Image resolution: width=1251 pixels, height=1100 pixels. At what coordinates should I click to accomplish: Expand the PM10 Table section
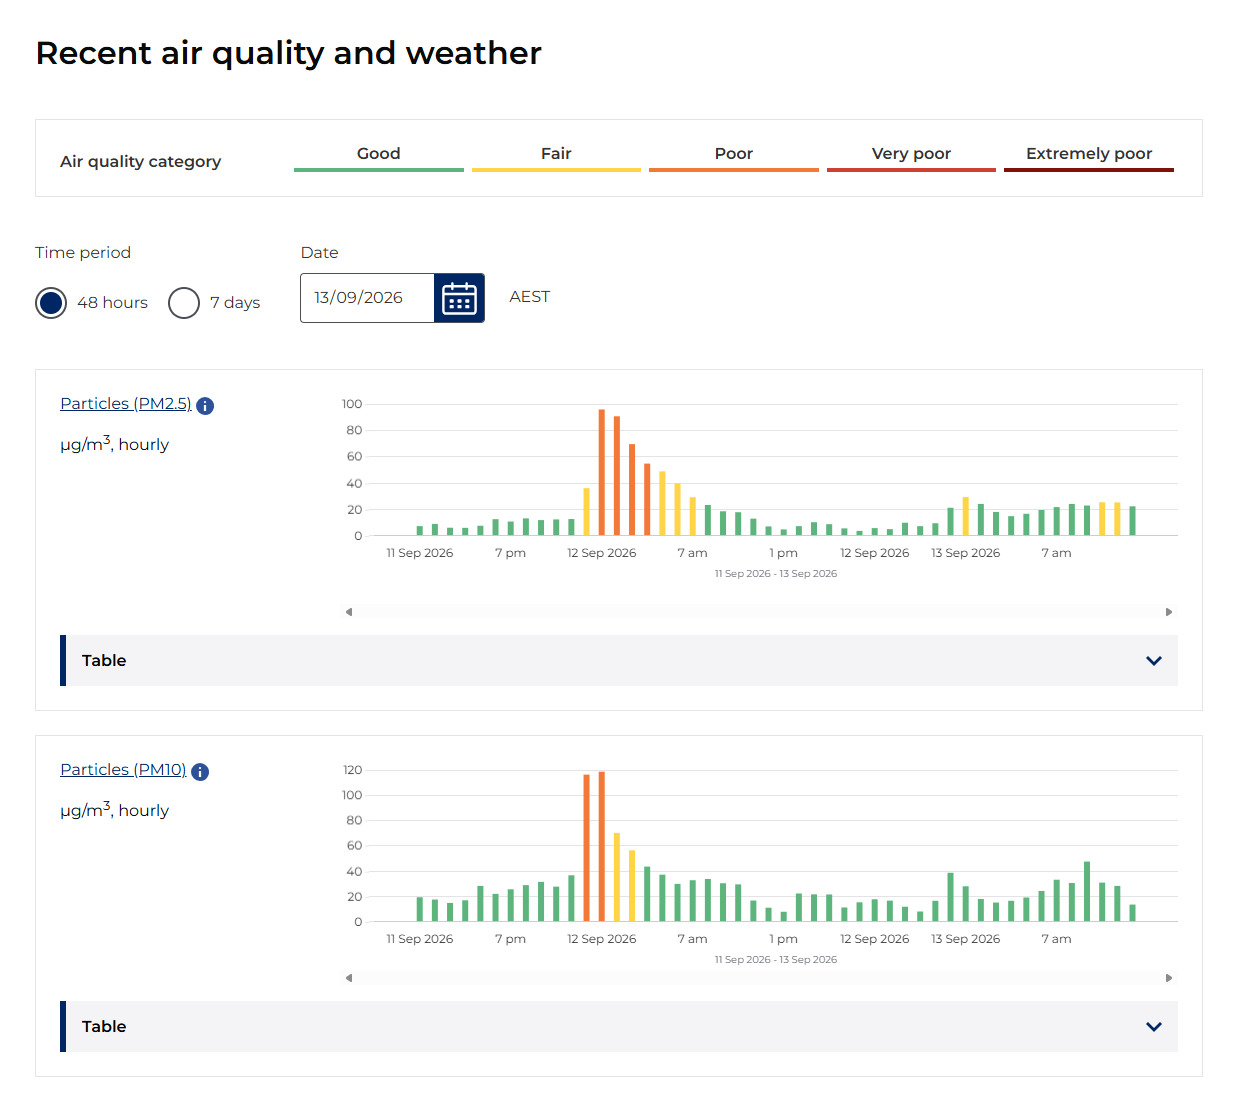point(619,1026)
